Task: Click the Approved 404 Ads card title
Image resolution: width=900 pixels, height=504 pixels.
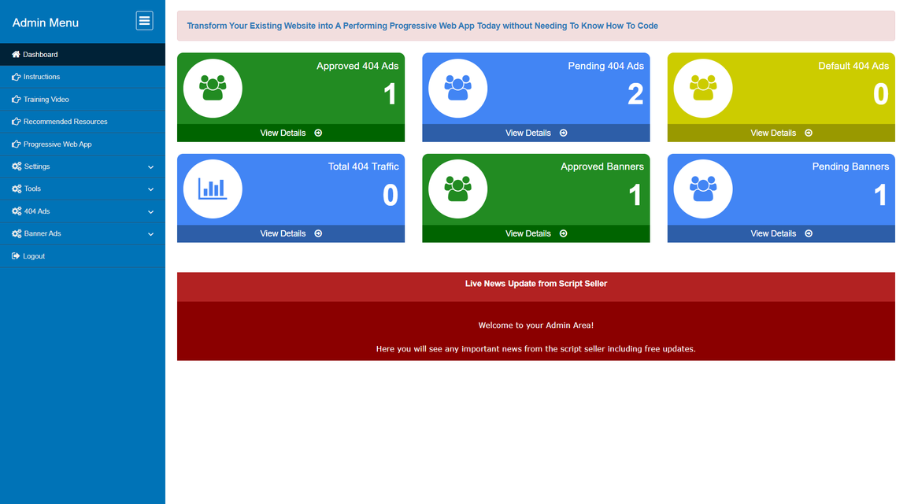Action: click(357, 66)
